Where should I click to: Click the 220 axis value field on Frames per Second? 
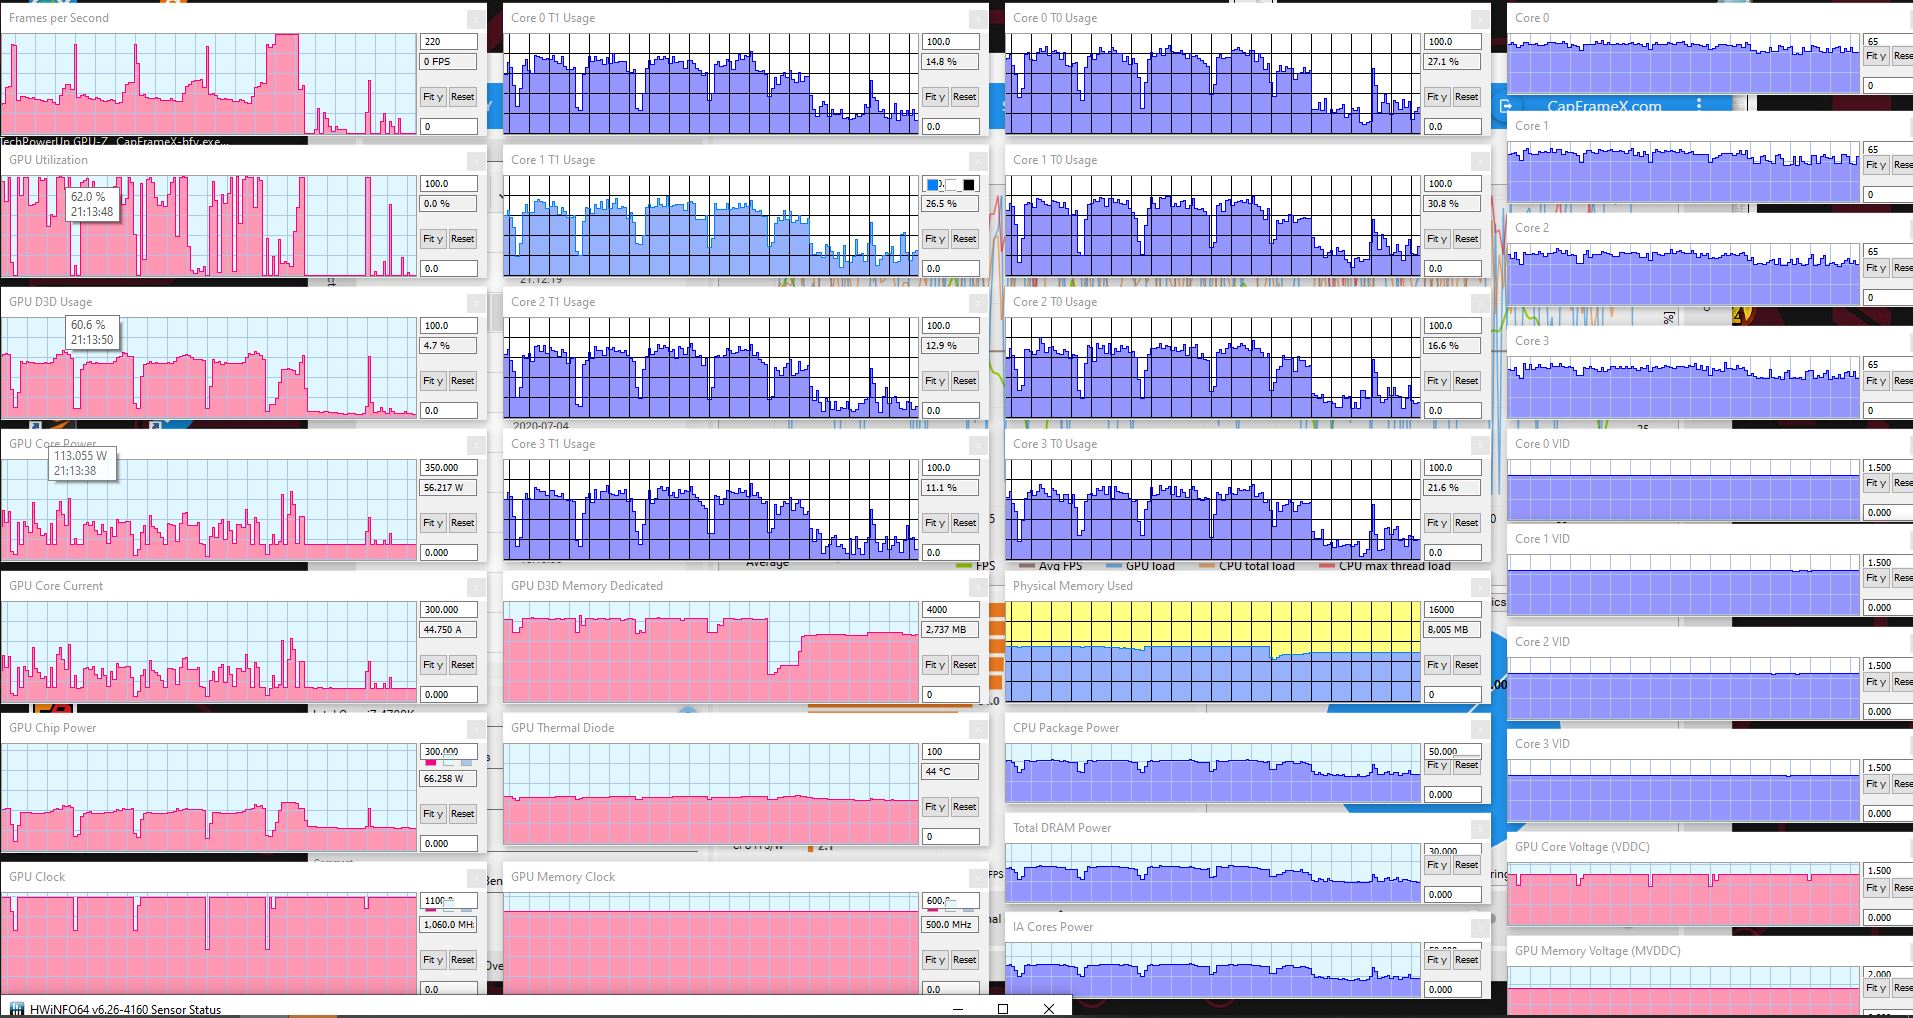[x=448, y=41]
